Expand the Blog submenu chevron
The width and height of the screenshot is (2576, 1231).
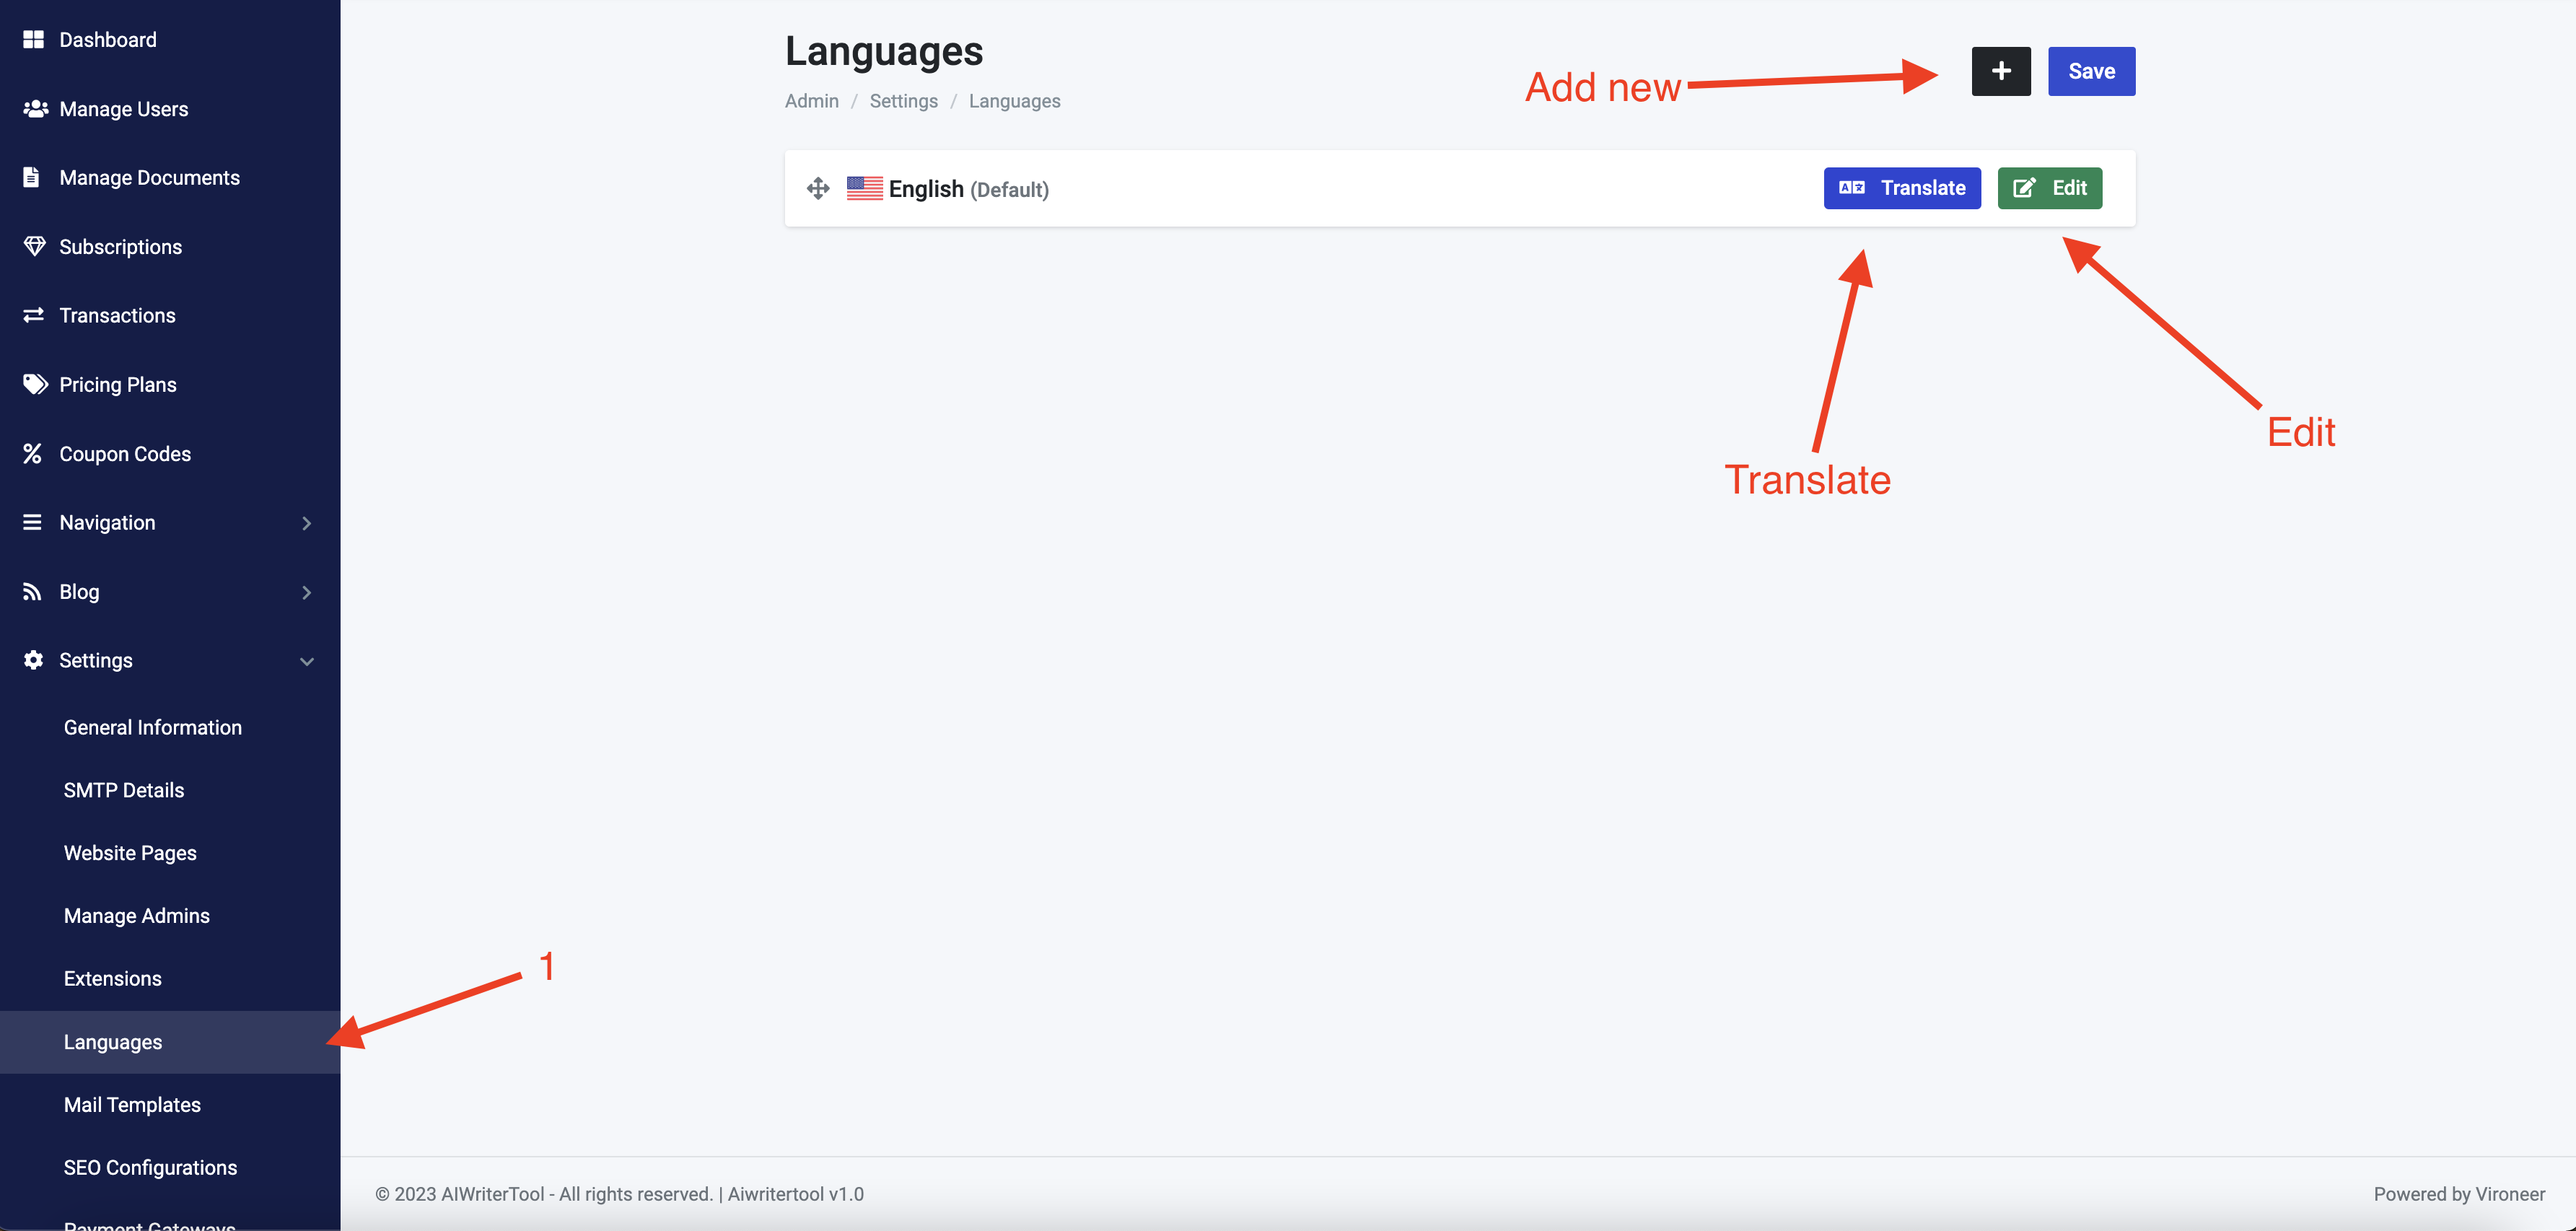(x=307, y=592)
